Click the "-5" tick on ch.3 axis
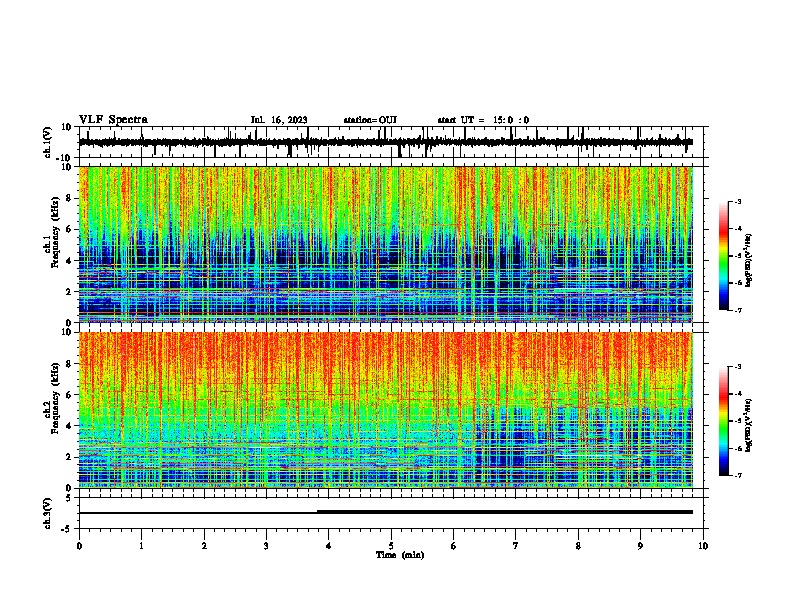Screen dimensions: 792x612 coord(67,529)
